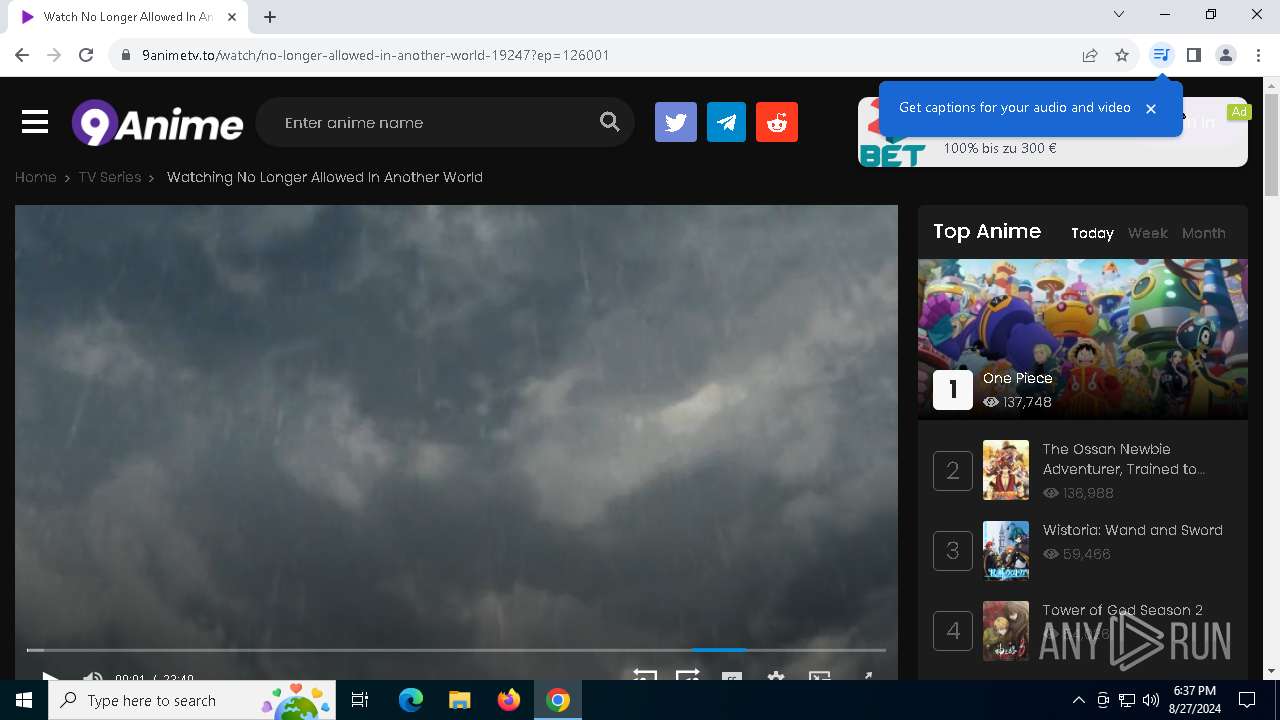
Task: Toggle the browser side panel
Action: pos(1193,55)
